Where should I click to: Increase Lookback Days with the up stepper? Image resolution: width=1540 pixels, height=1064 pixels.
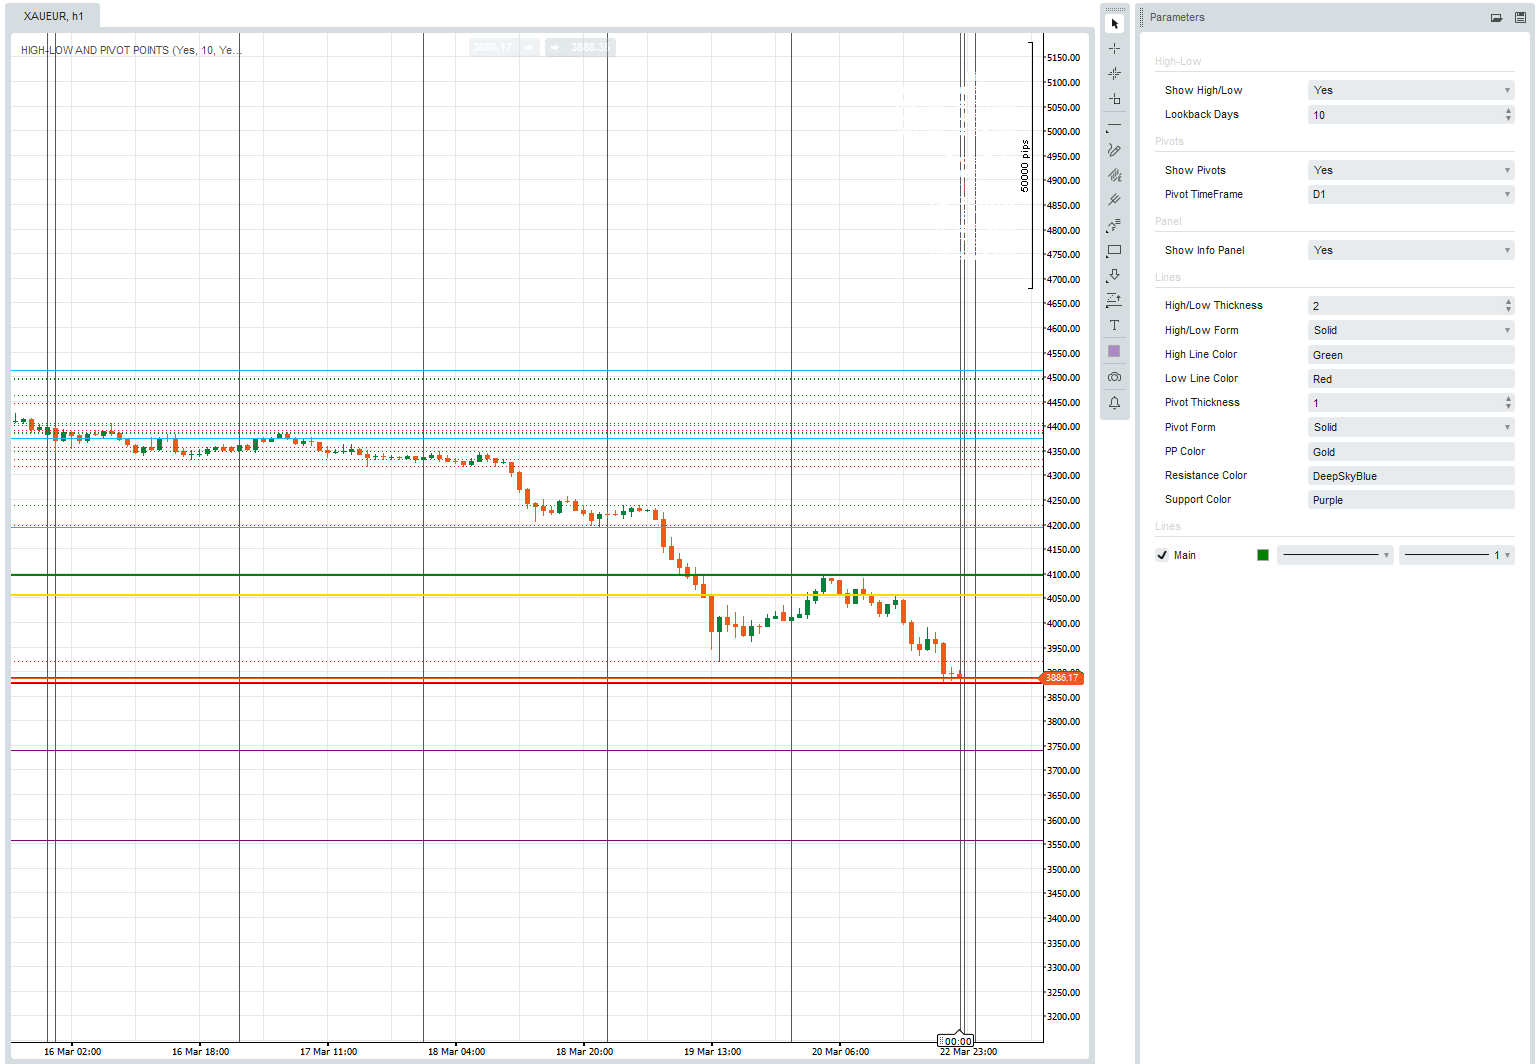click(x=1507, y=111)
